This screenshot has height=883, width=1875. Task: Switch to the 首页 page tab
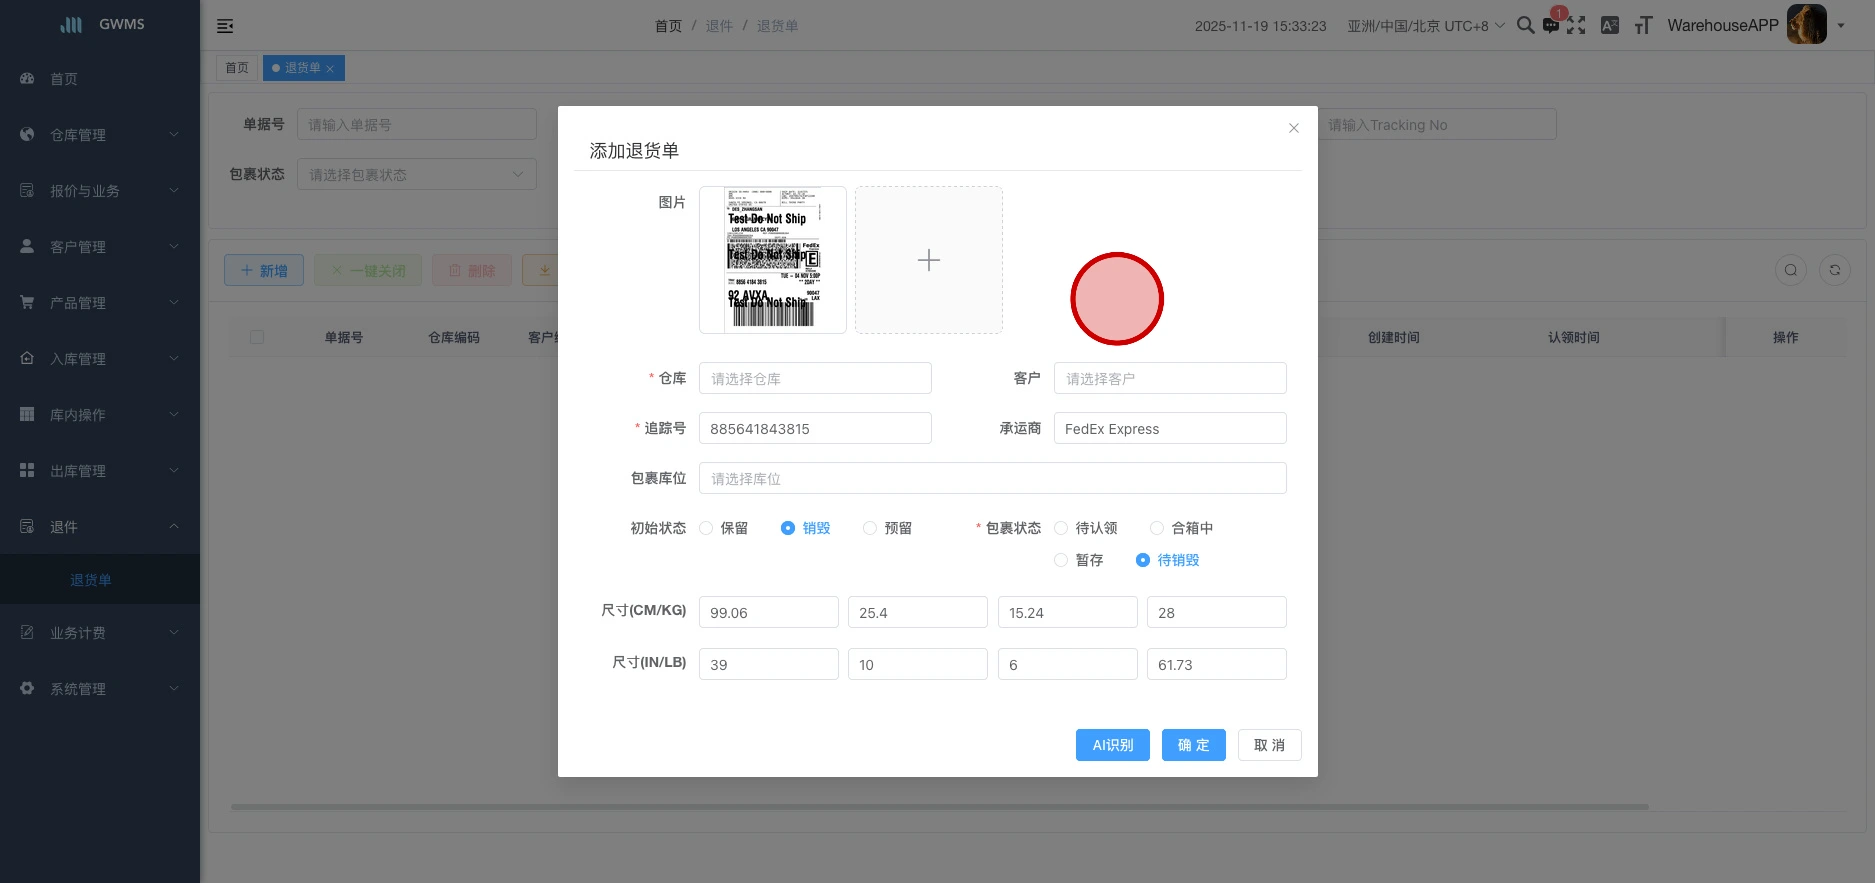(237, 68)
